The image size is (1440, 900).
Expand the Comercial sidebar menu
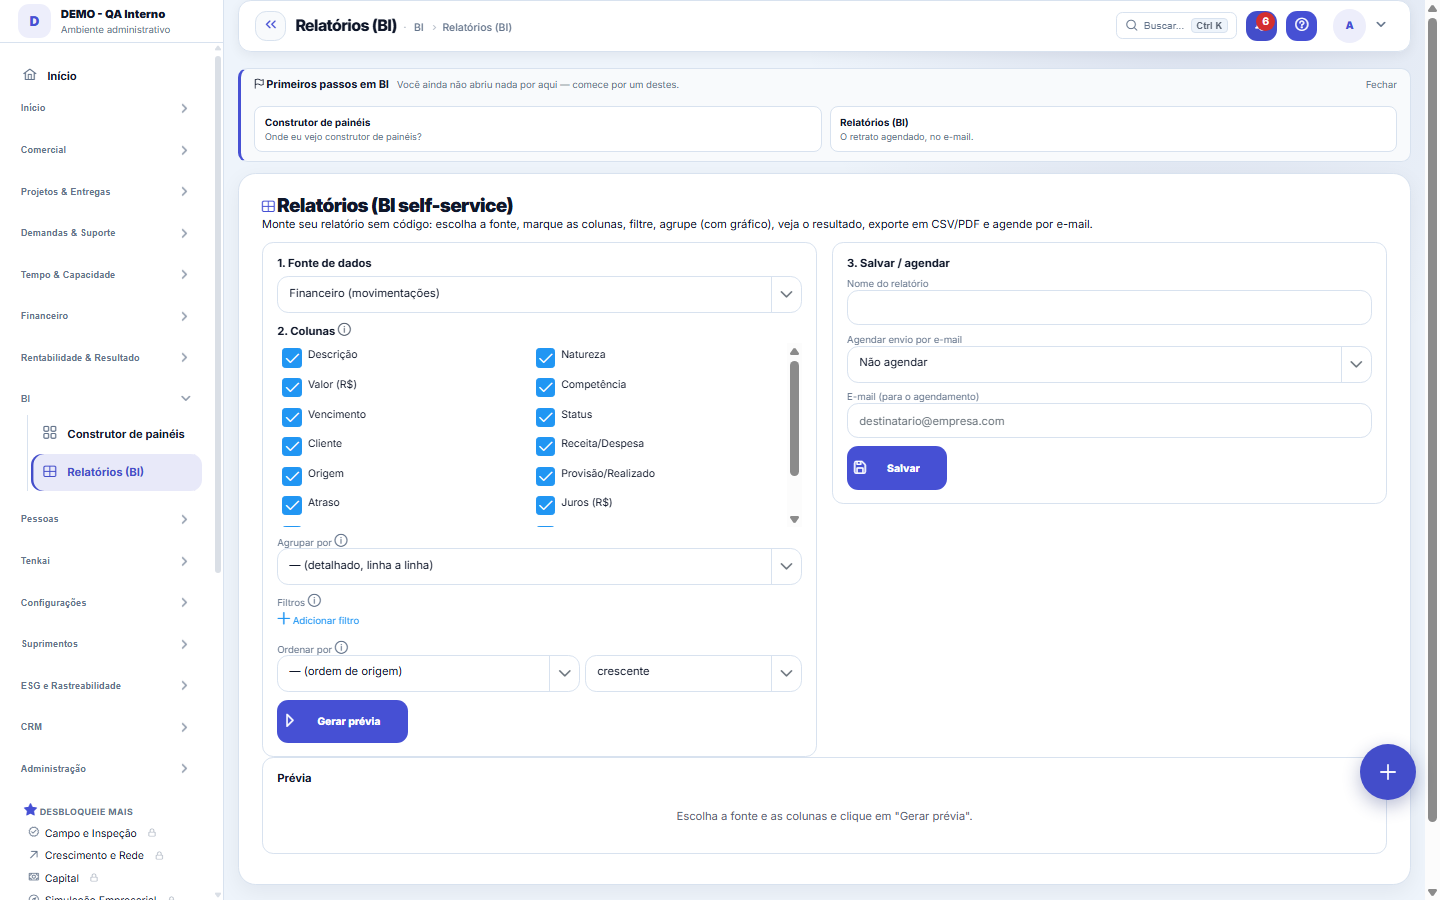pyautogui.click(x=105, y=150)
